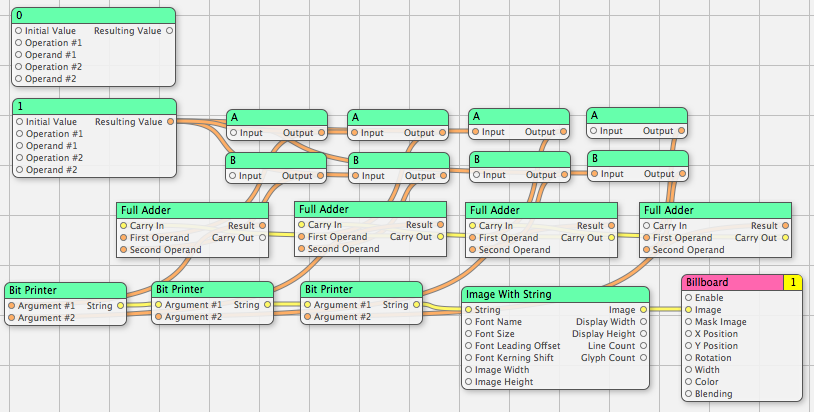This screenshot has width=814, height=412.
Task: Click Image With String's Font Size port
Action: point(468,334)
